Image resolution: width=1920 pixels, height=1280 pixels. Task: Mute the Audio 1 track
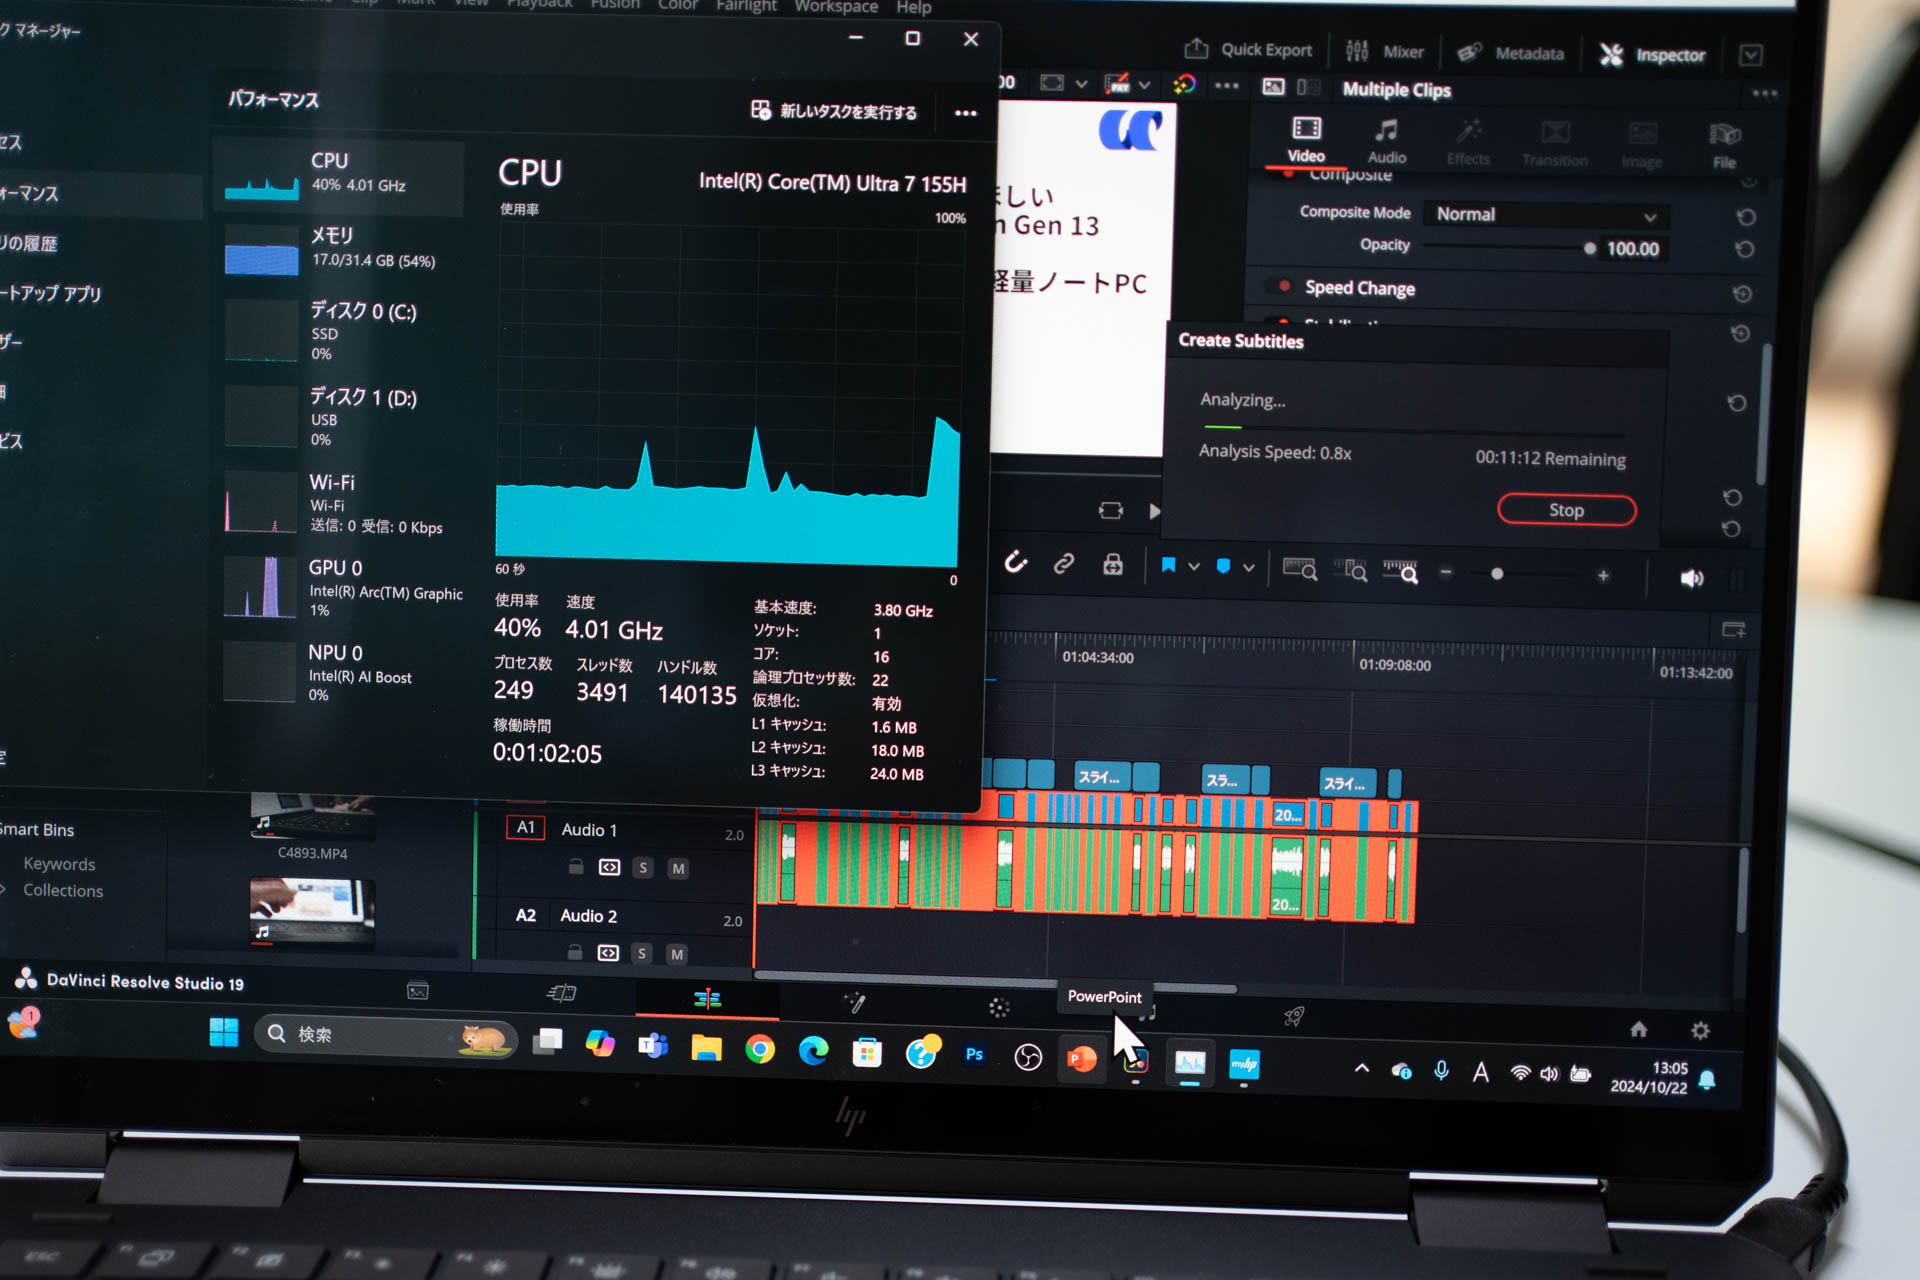point(678,868)
